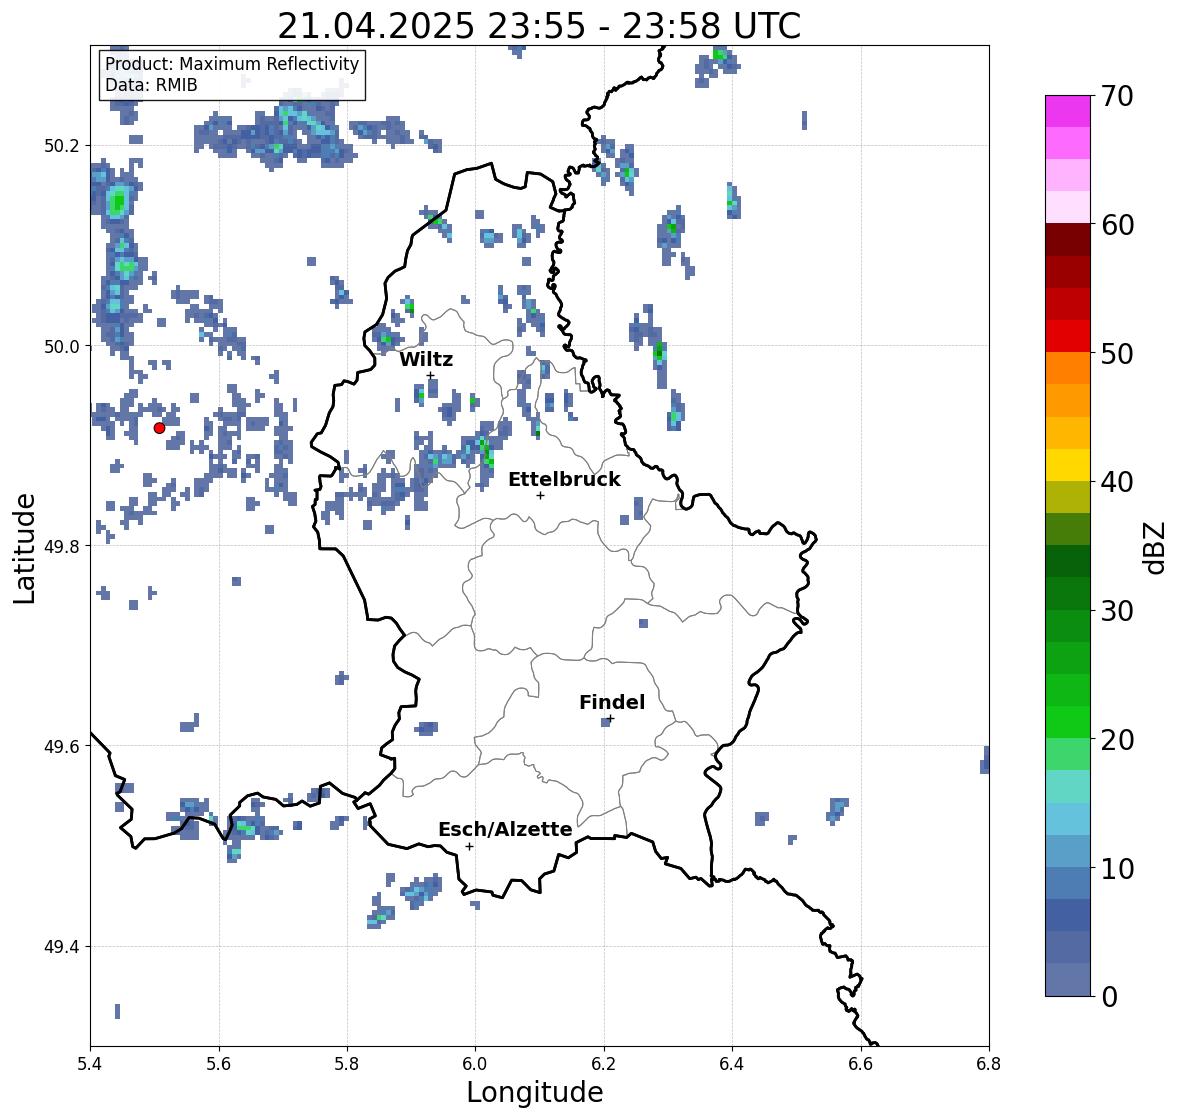The image size is (1179, 1117).
Task: Click the magenta 70 dBZ colorbar segment
Action: coord(1068,111)
